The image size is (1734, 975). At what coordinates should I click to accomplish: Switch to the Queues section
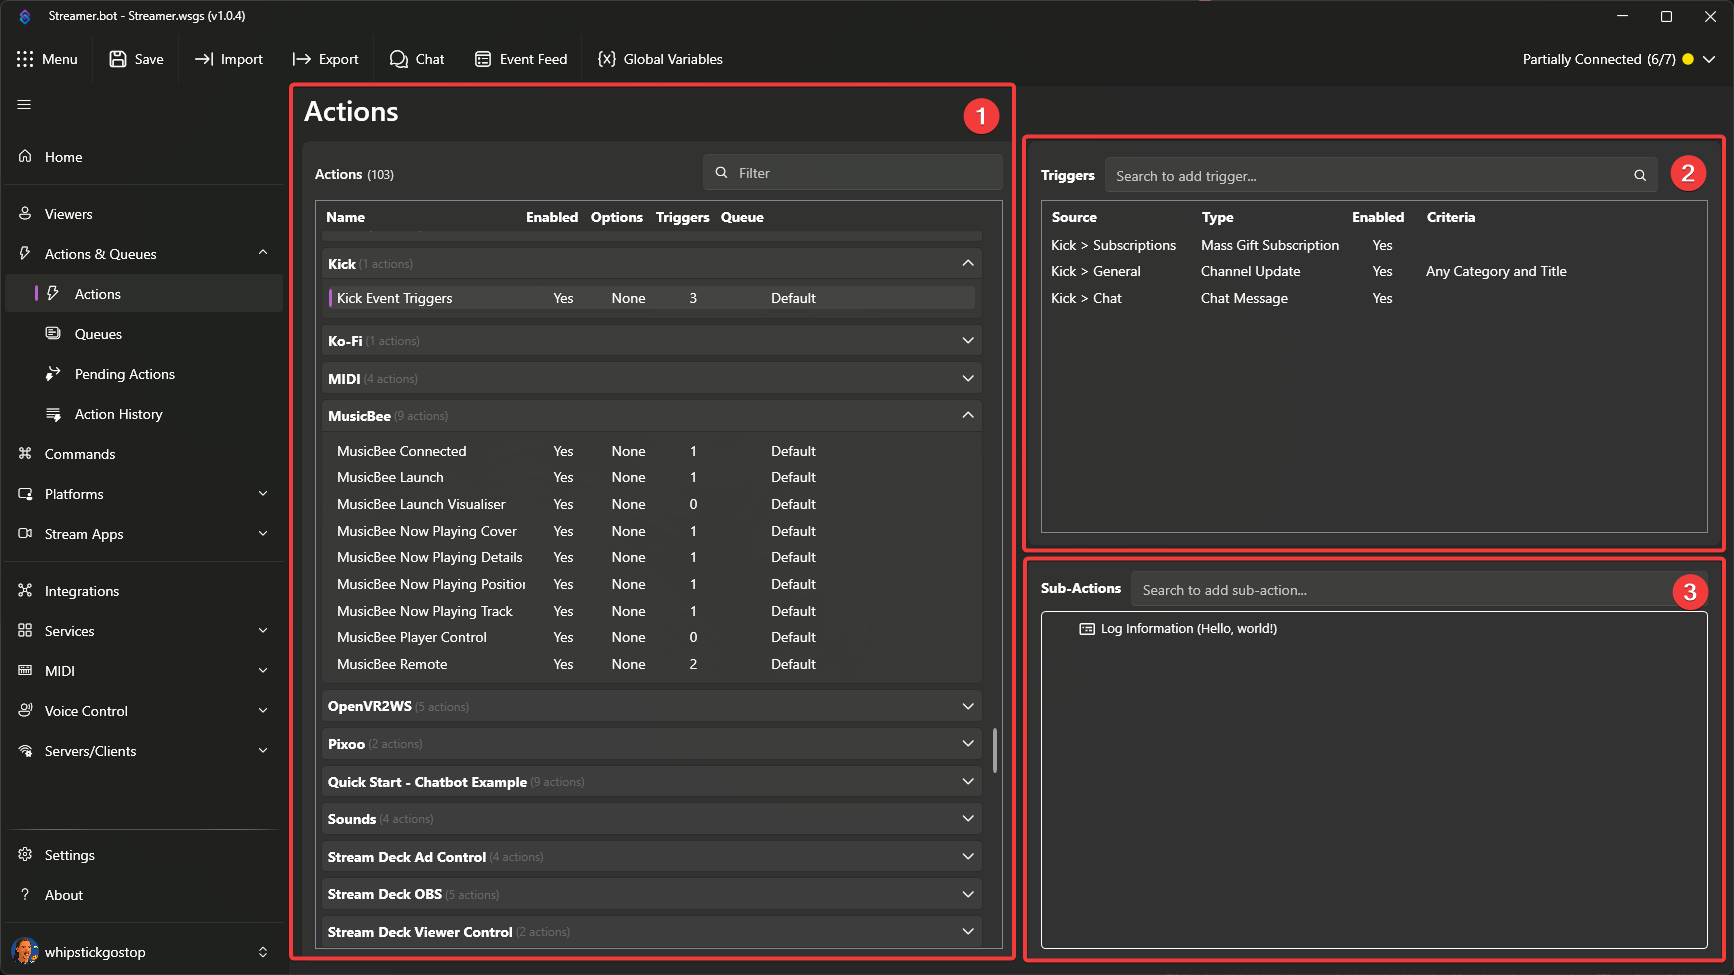point(97,333)
